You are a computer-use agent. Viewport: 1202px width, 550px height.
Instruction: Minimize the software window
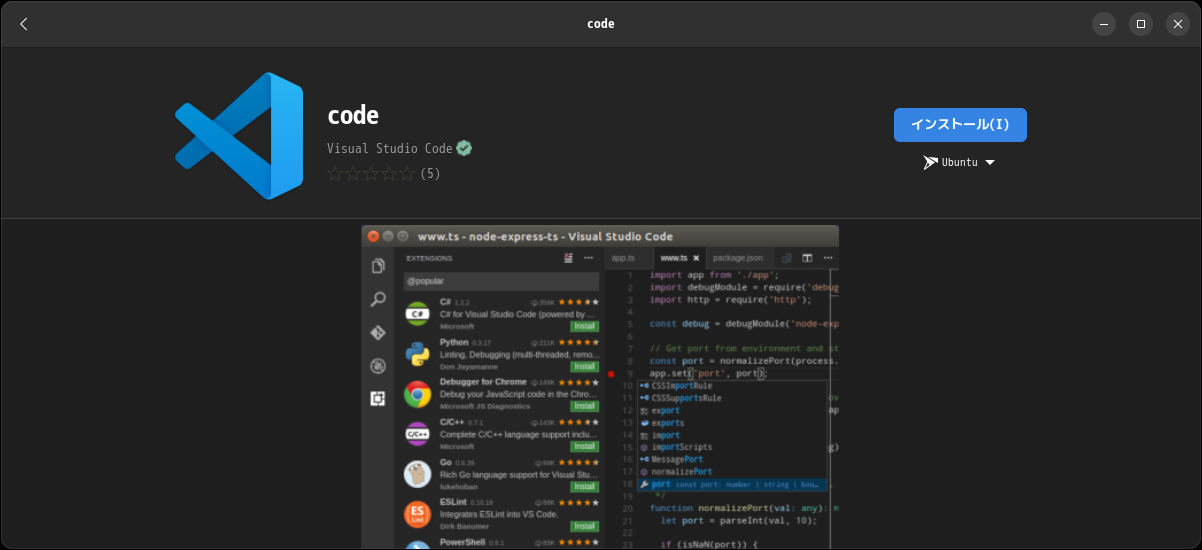[x=1103, y=24]
